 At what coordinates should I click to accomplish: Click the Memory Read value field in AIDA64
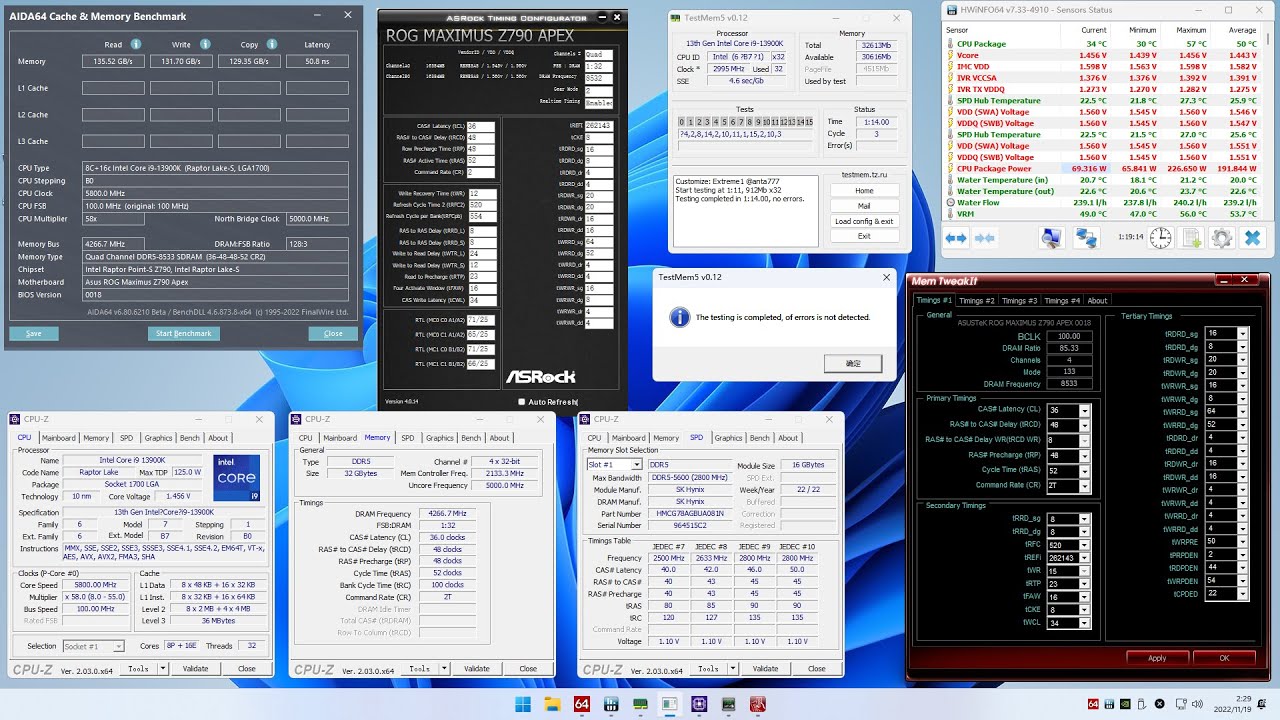[x=113, y=61]
